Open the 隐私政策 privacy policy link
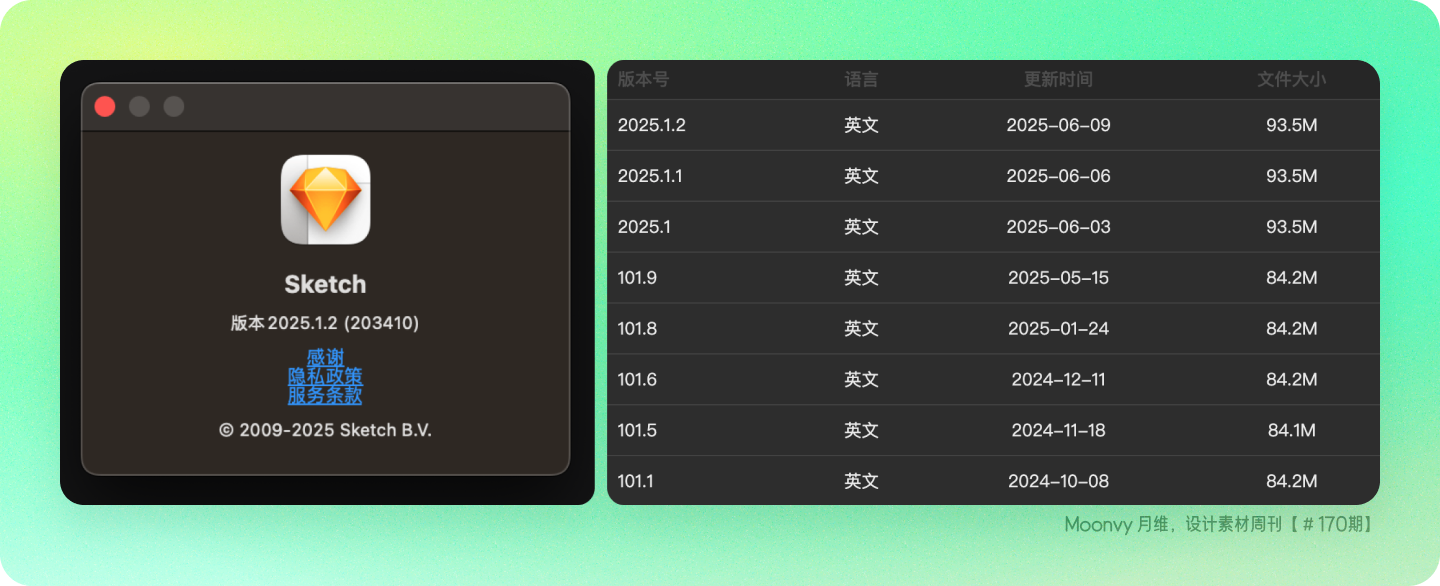Image resolution: width=1440 pixels, height=586 pixels. coord(325,376)
